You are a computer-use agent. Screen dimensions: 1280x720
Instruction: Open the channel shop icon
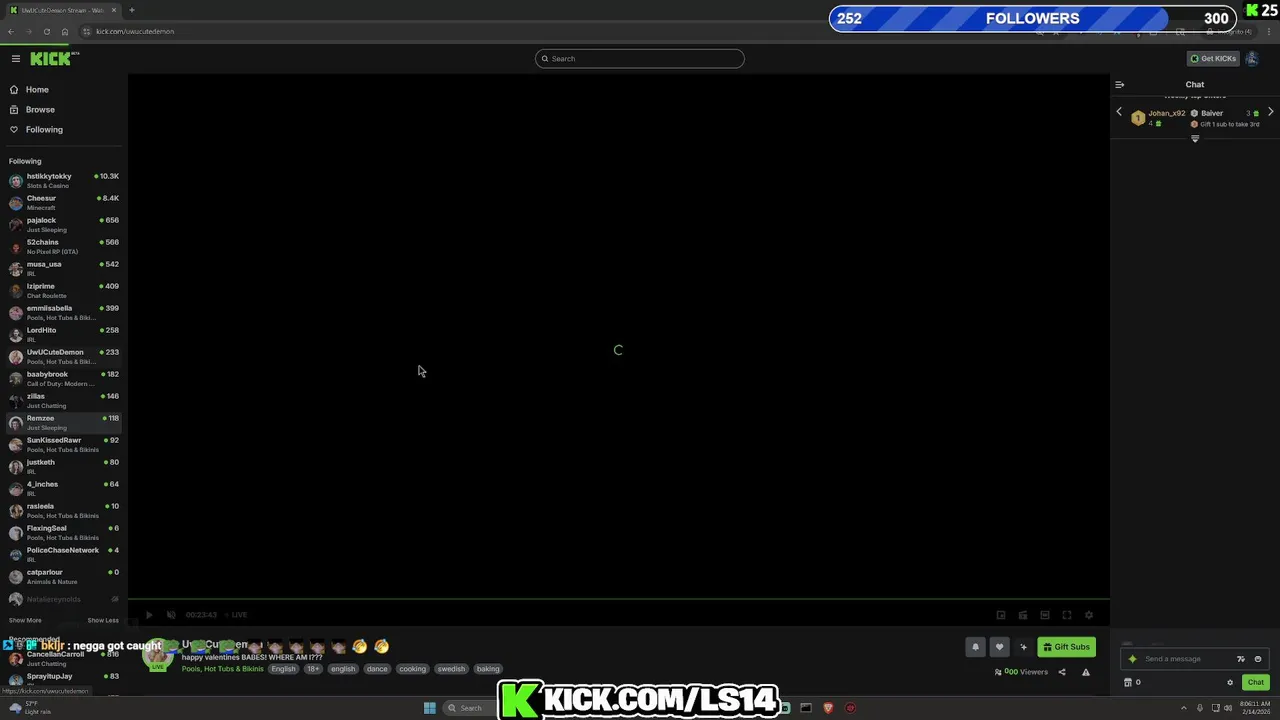pyautogui.click(x=1128, y=682)
